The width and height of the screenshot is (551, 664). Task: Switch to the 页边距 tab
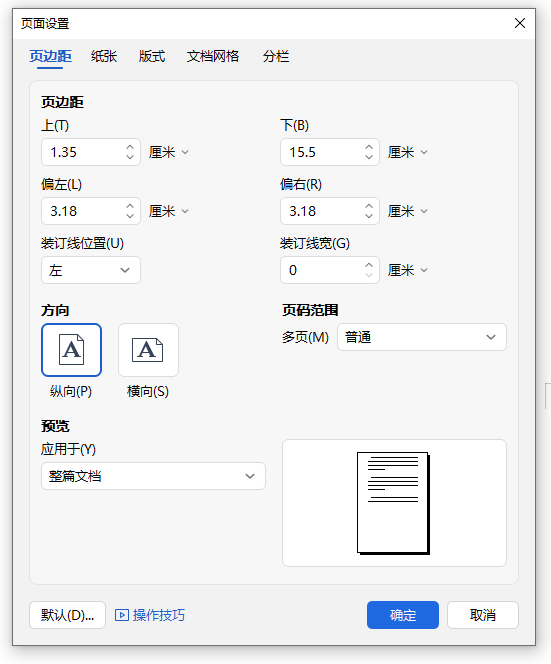pyautogui.click(x=50, y=56)
